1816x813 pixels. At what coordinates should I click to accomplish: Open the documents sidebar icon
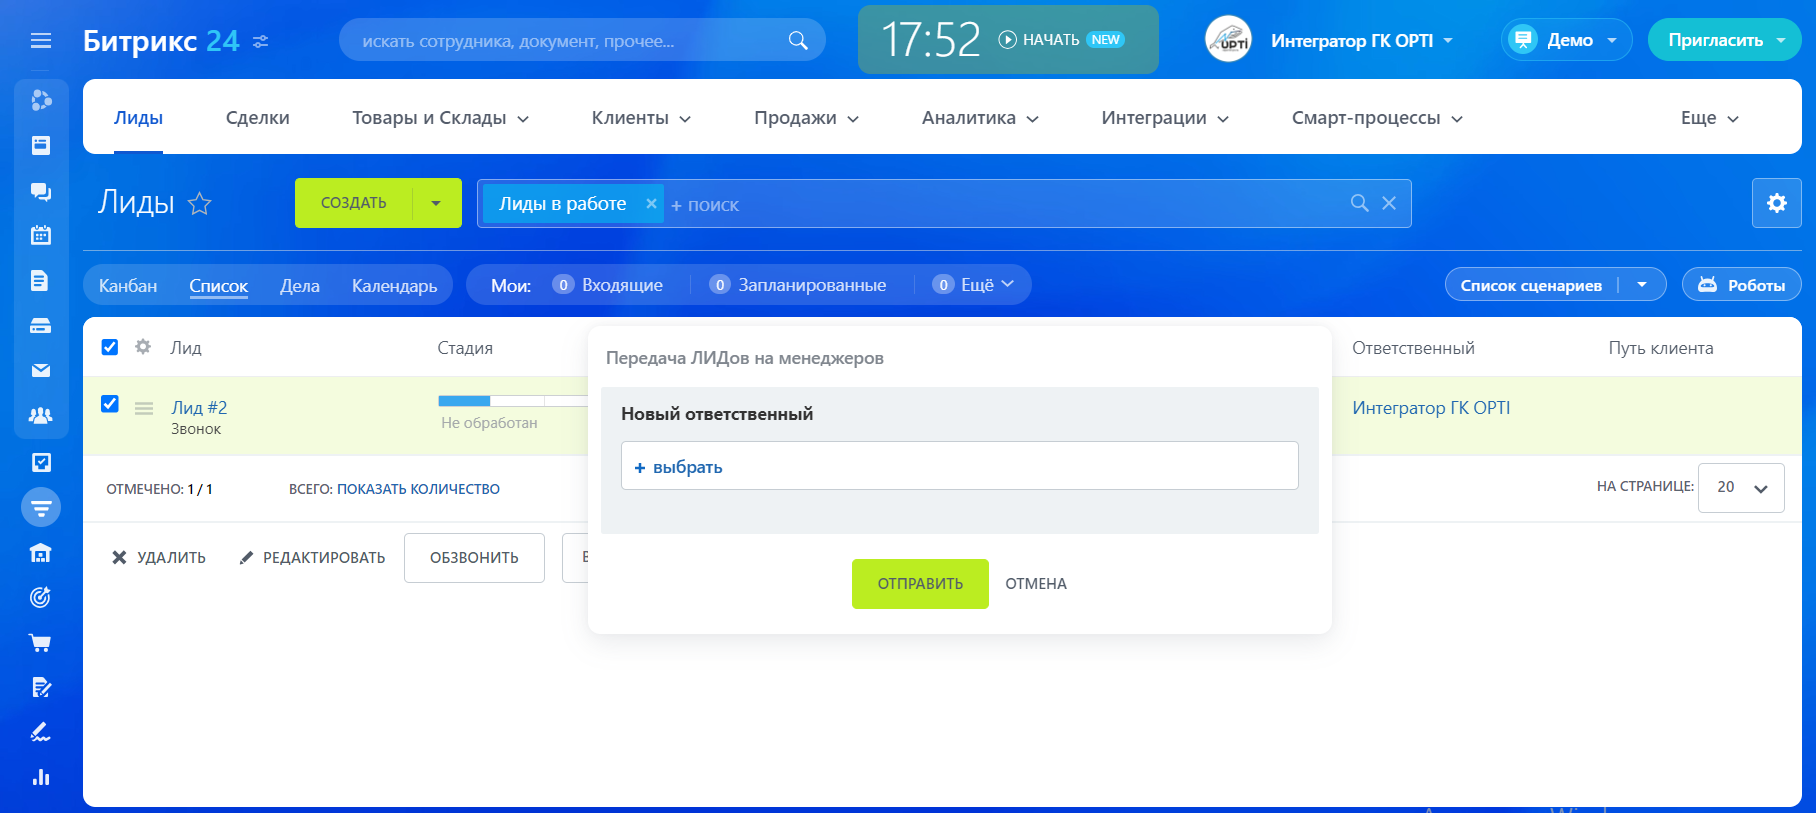point(41,281)
